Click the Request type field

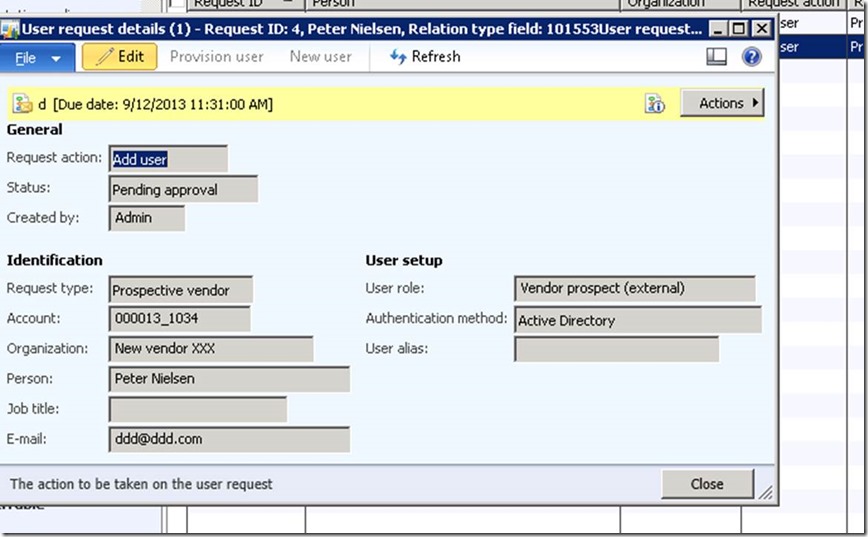[x=180, y=290]
